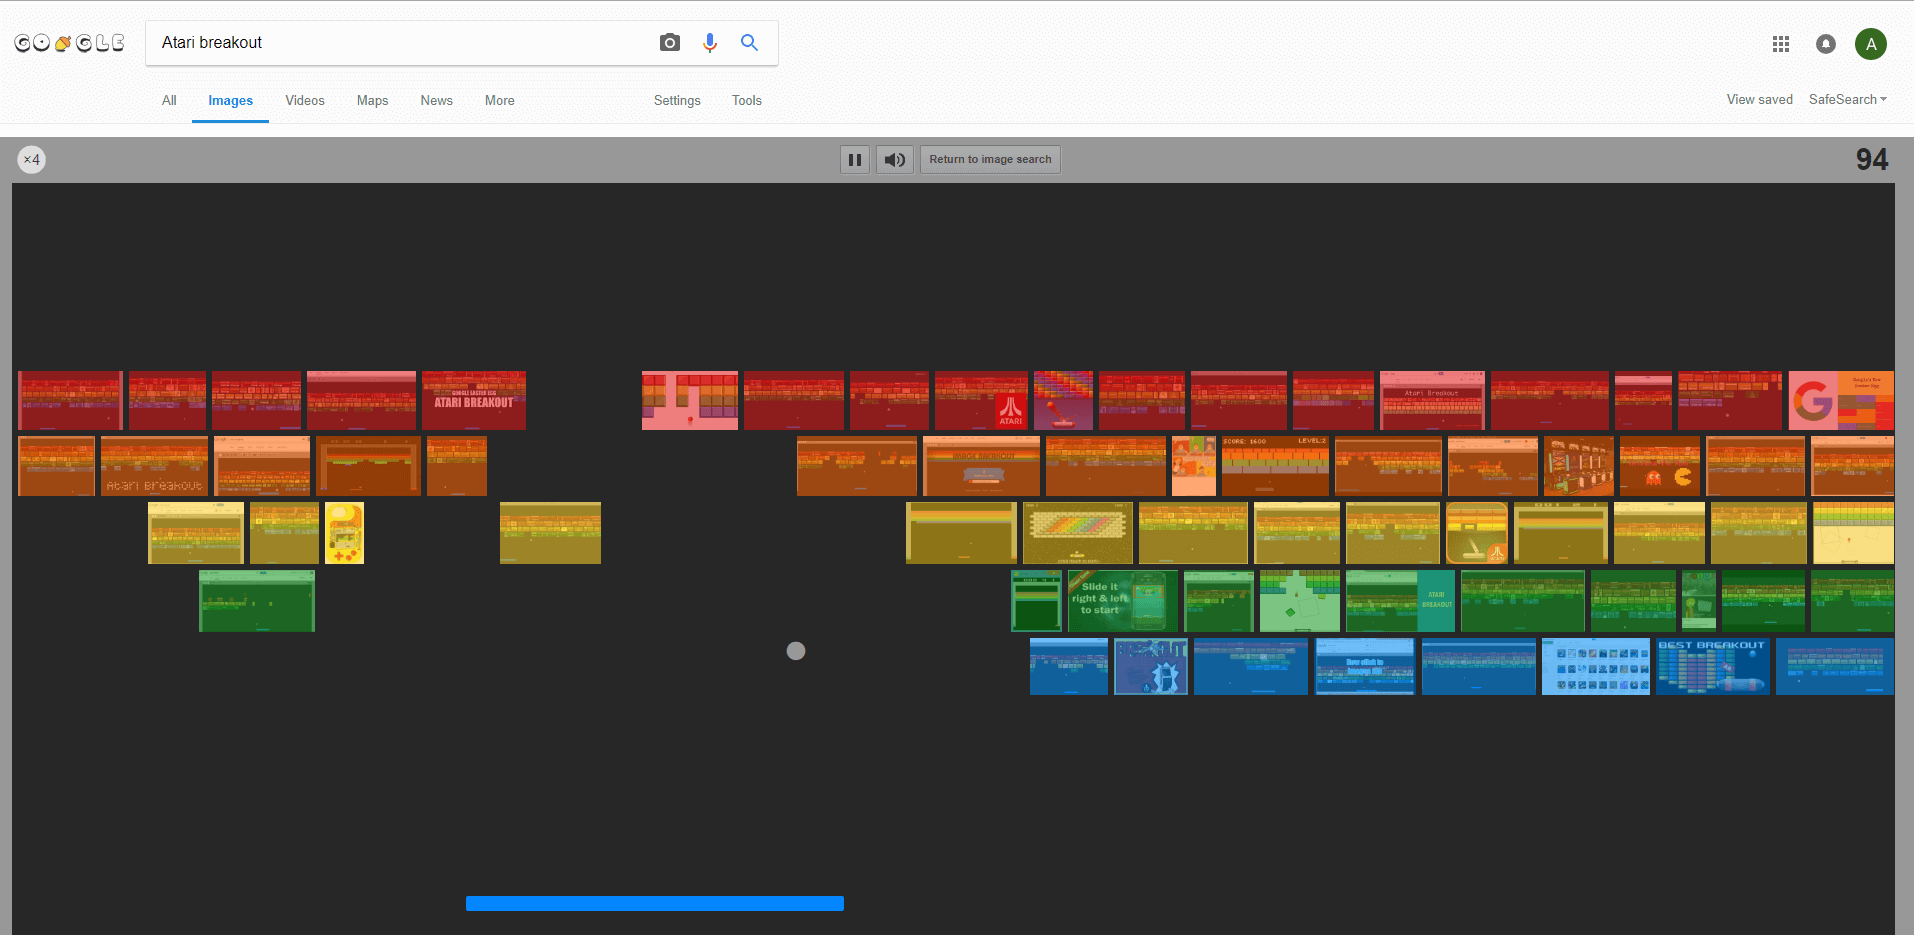Screen dimensions: 1914x935
Task: Click the blue icon-grid brick
Action: pyautogui.click(x=1596, y=667)
